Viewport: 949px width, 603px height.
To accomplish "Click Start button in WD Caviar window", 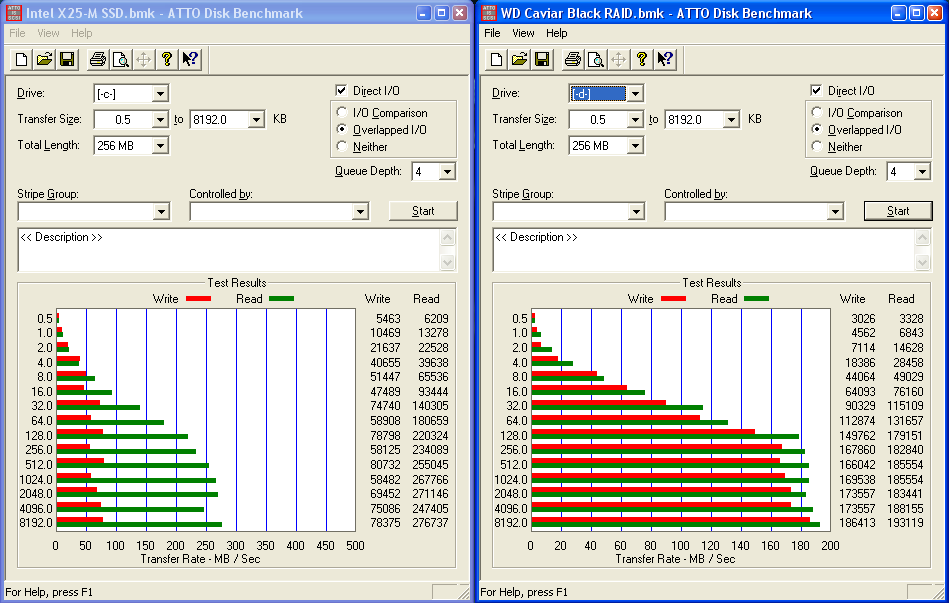I will pyautogui.click(x=898, y=211).
